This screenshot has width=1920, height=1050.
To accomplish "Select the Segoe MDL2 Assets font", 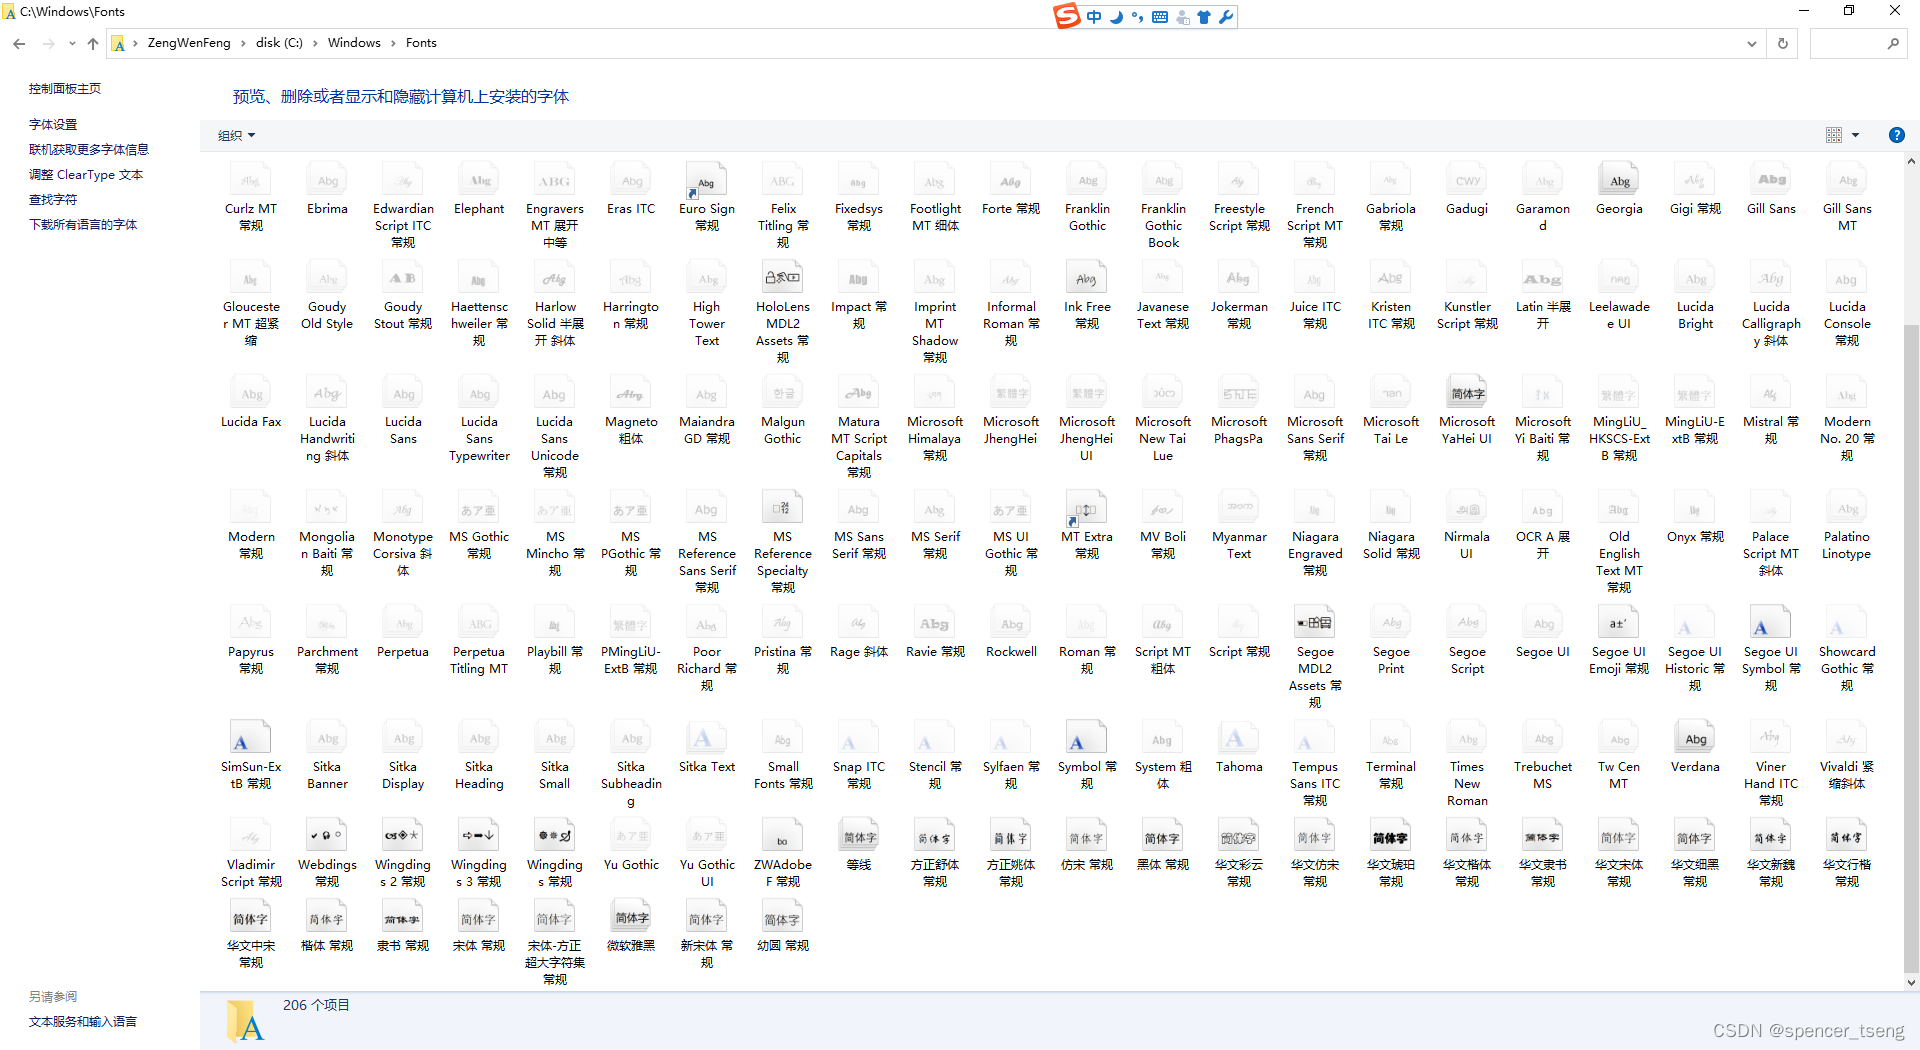I will [x=1315, y=623].
